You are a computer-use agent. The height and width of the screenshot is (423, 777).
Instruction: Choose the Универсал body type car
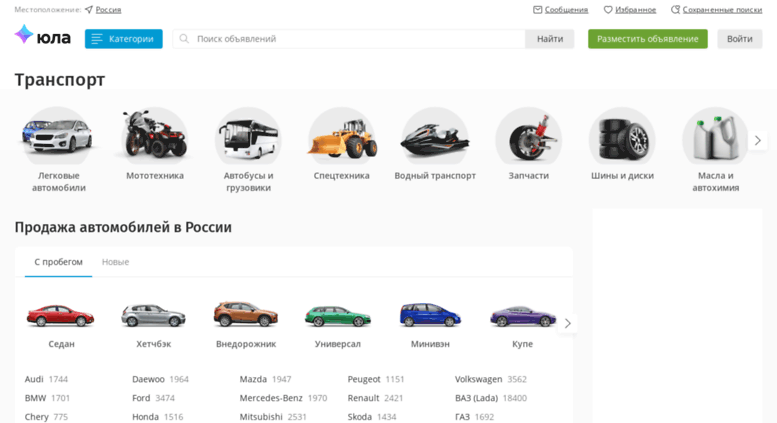[x=338, y=316]
